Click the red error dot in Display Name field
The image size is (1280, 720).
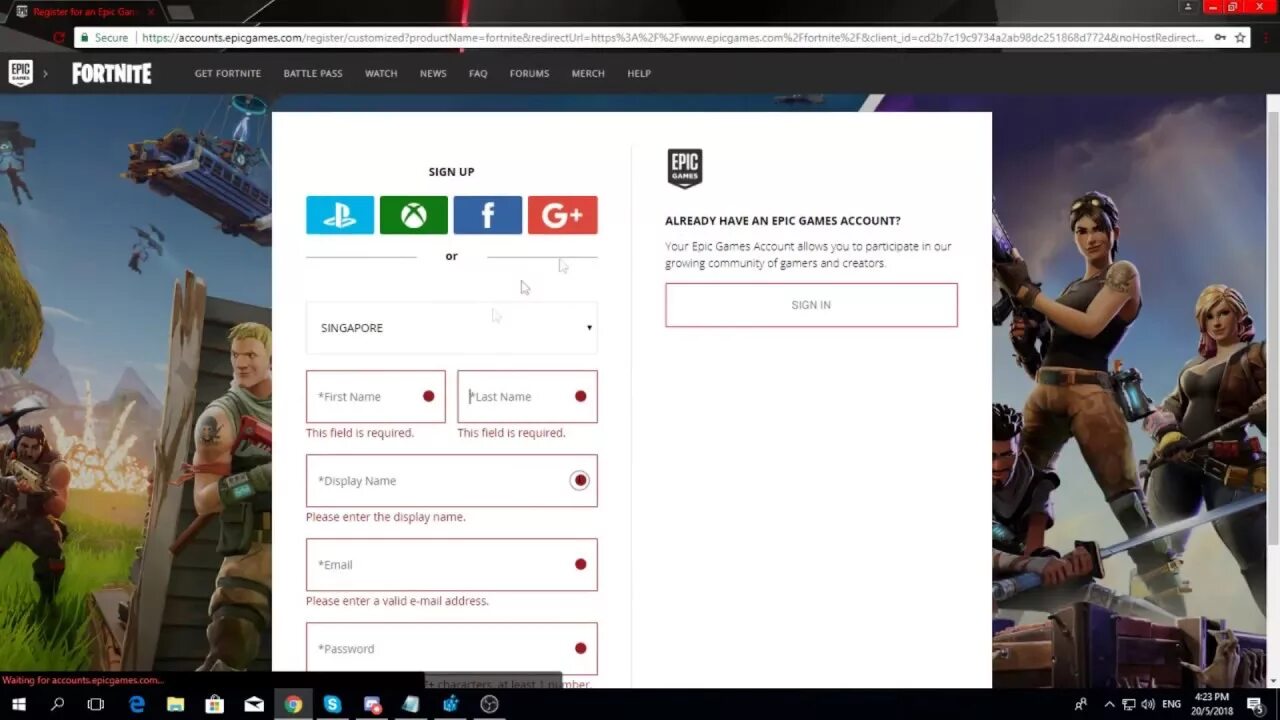point(580,481)
